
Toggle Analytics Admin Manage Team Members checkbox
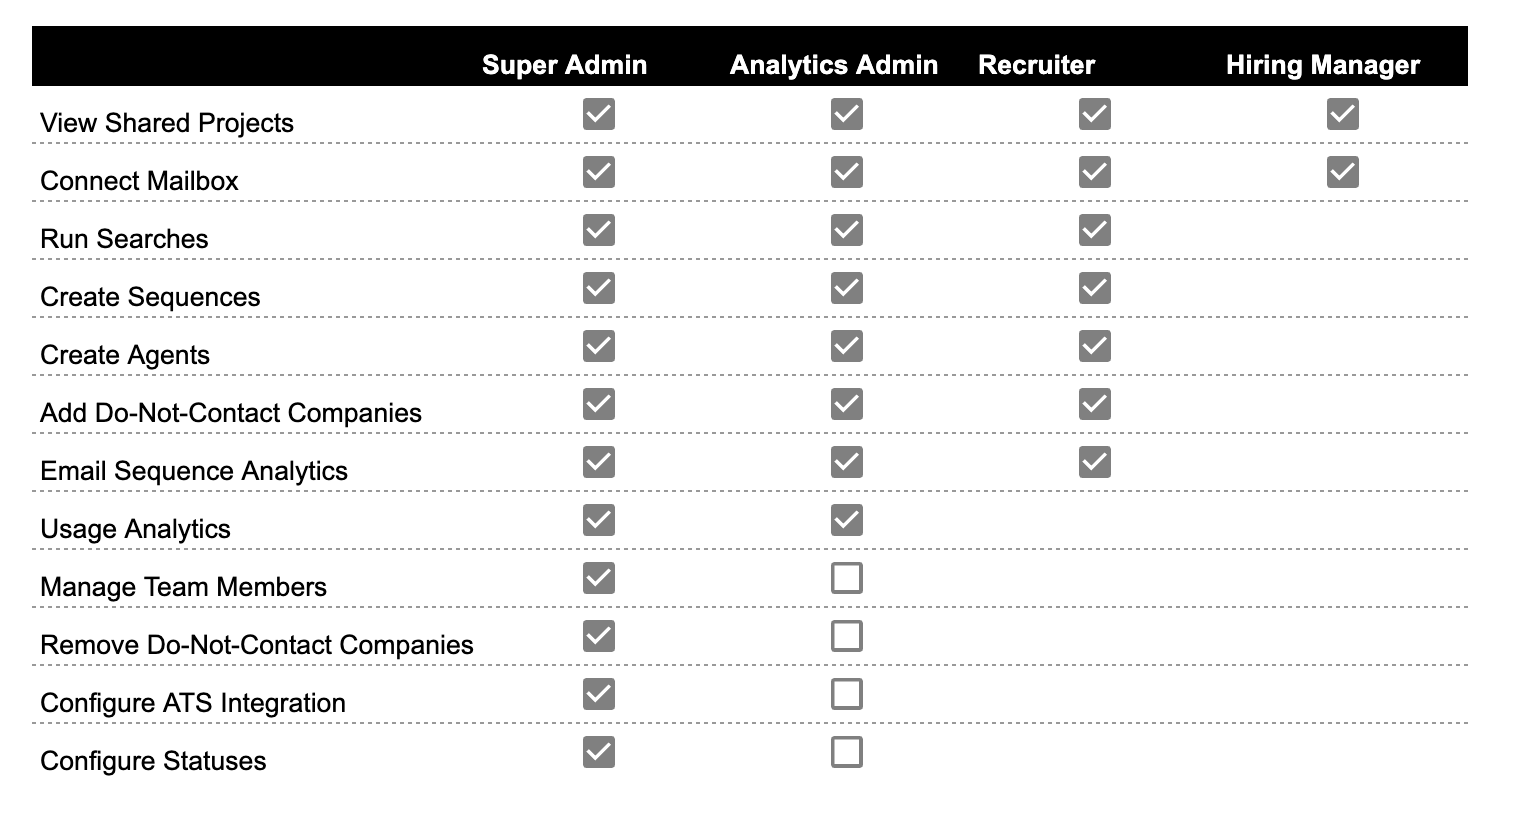click(x=847, y=578)
